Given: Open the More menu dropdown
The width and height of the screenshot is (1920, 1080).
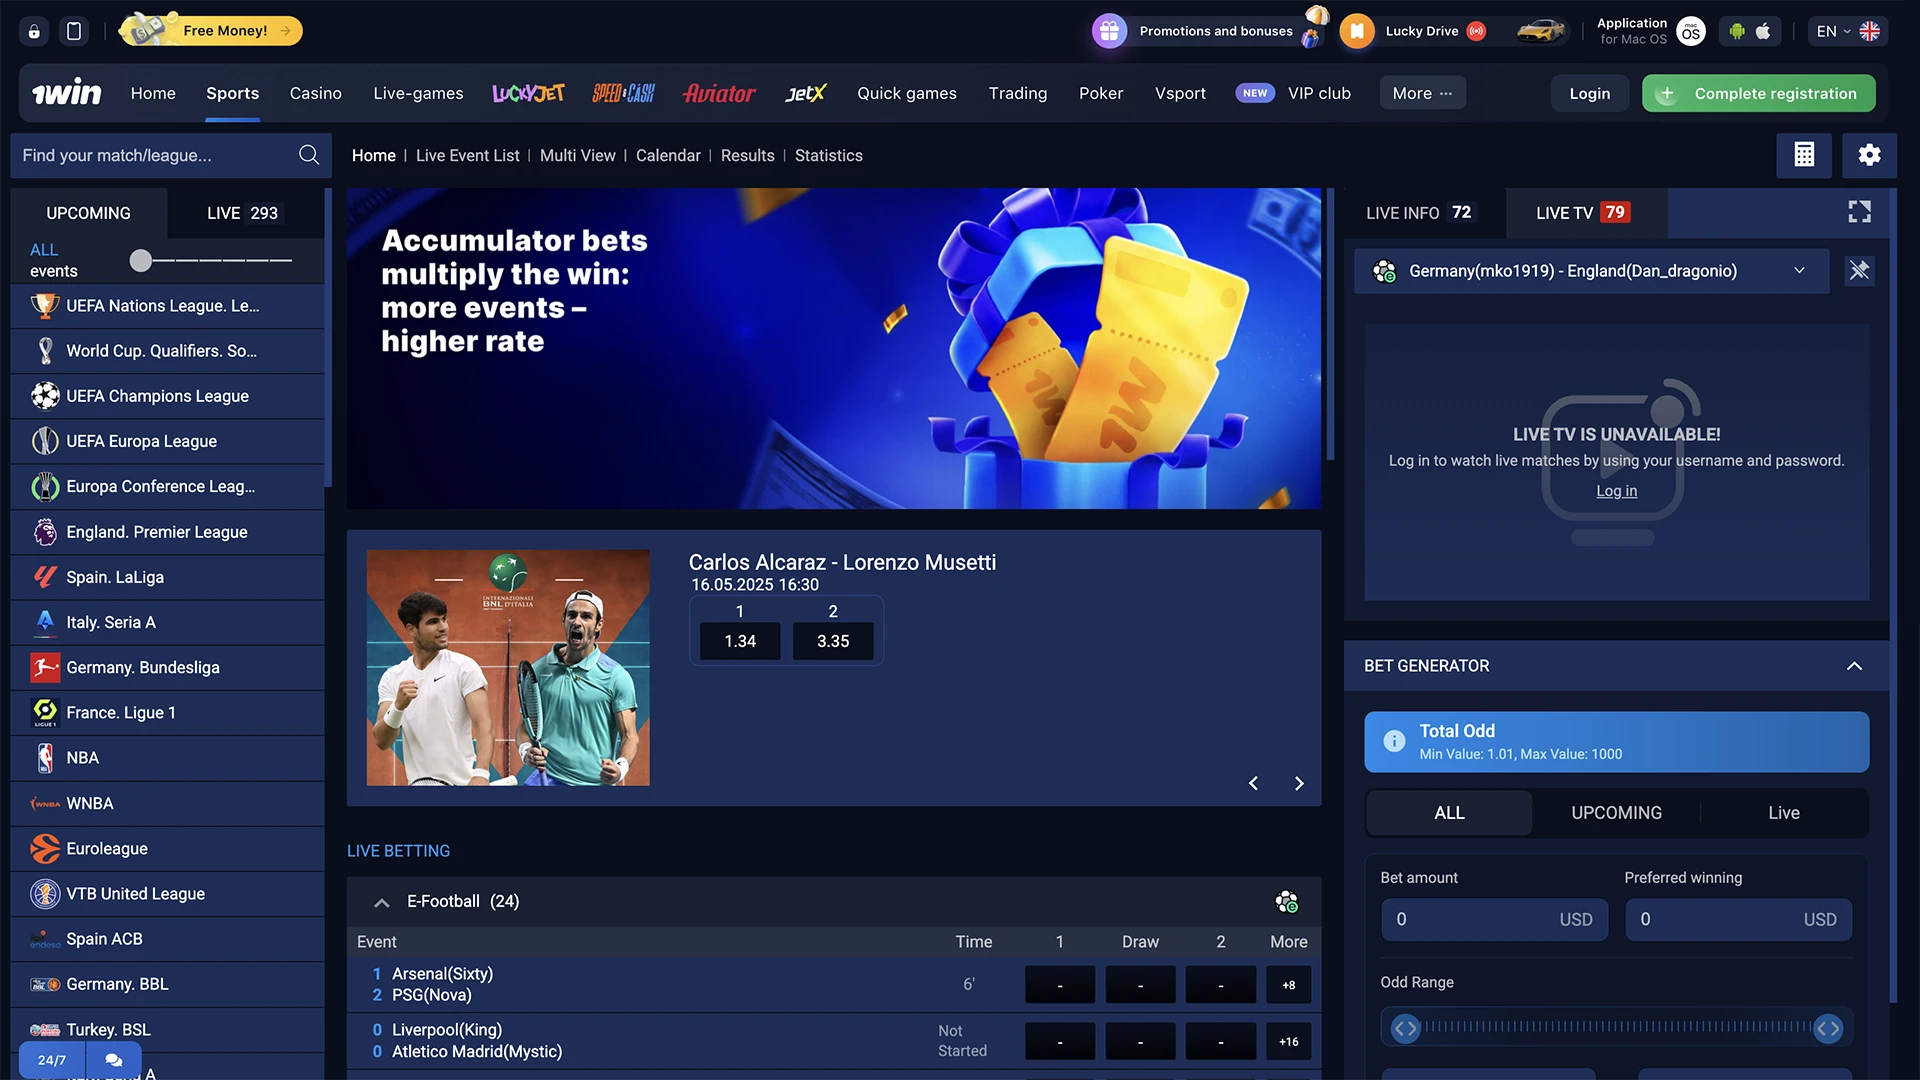Looking at the screenshot, I should (1422, 93).
